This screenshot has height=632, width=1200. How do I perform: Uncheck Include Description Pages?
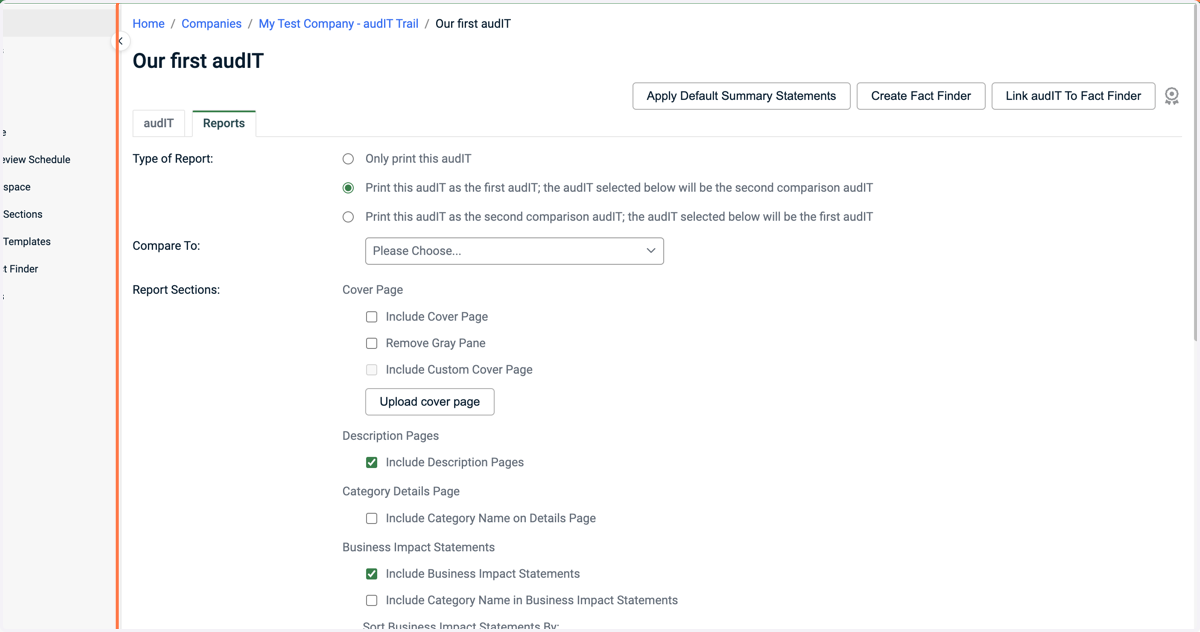click(372, 463)
